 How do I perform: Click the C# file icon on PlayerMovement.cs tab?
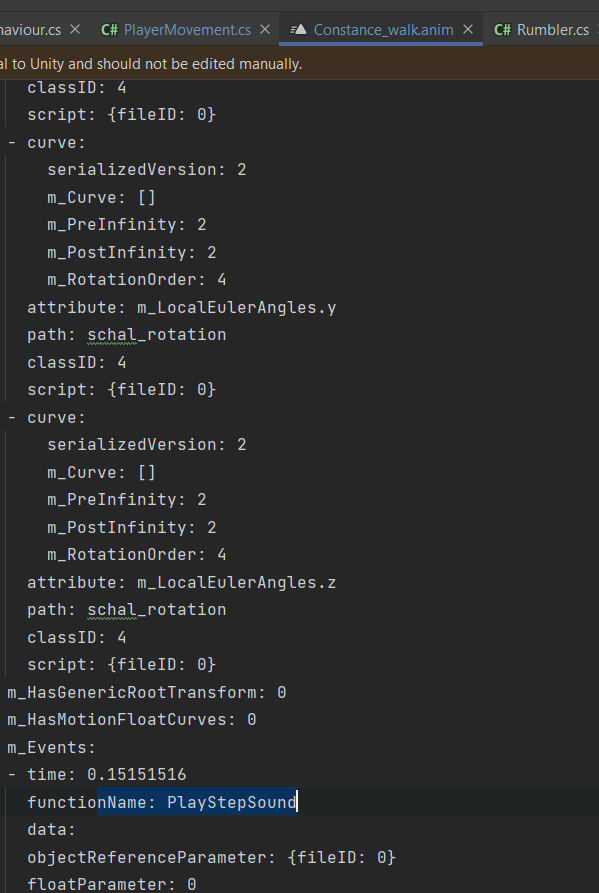tap(109, 29)
